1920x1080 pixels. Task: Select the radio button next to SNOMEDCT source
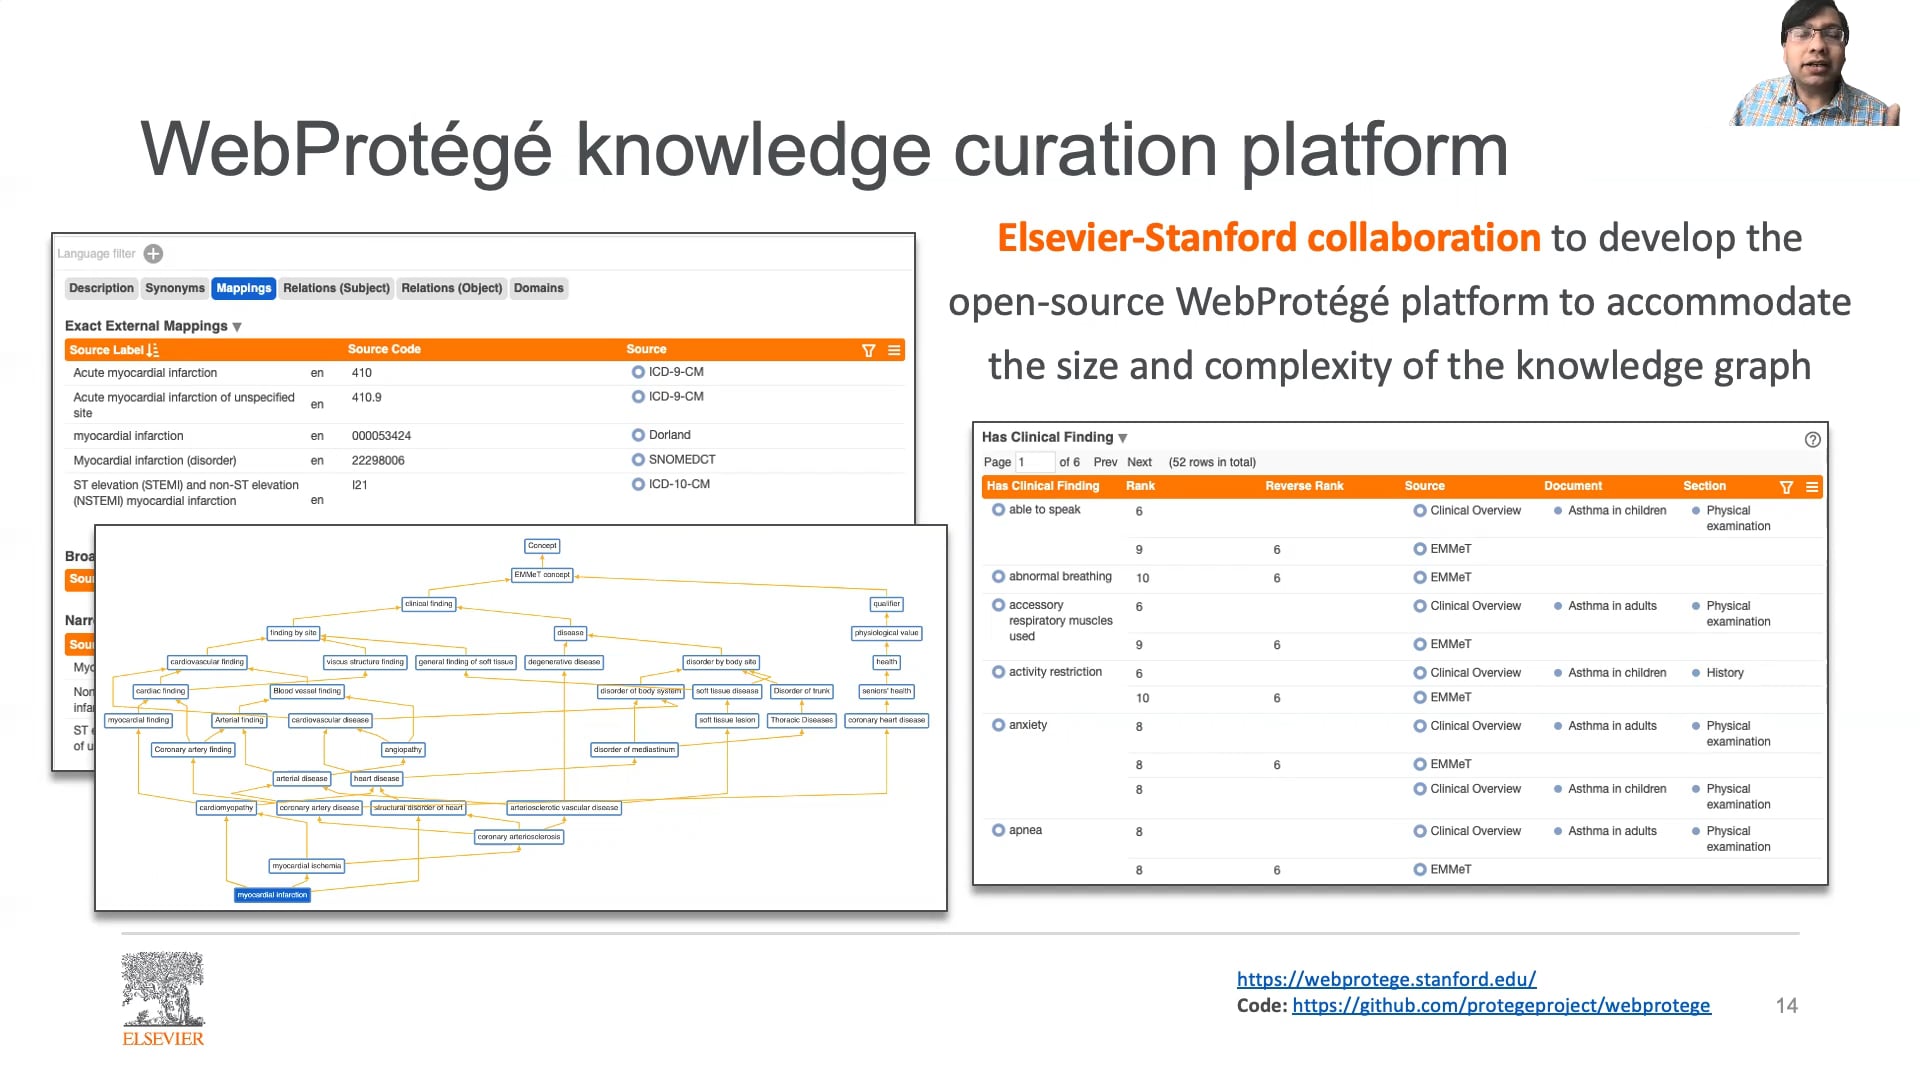pyautogui.click(x=638, y=459)
